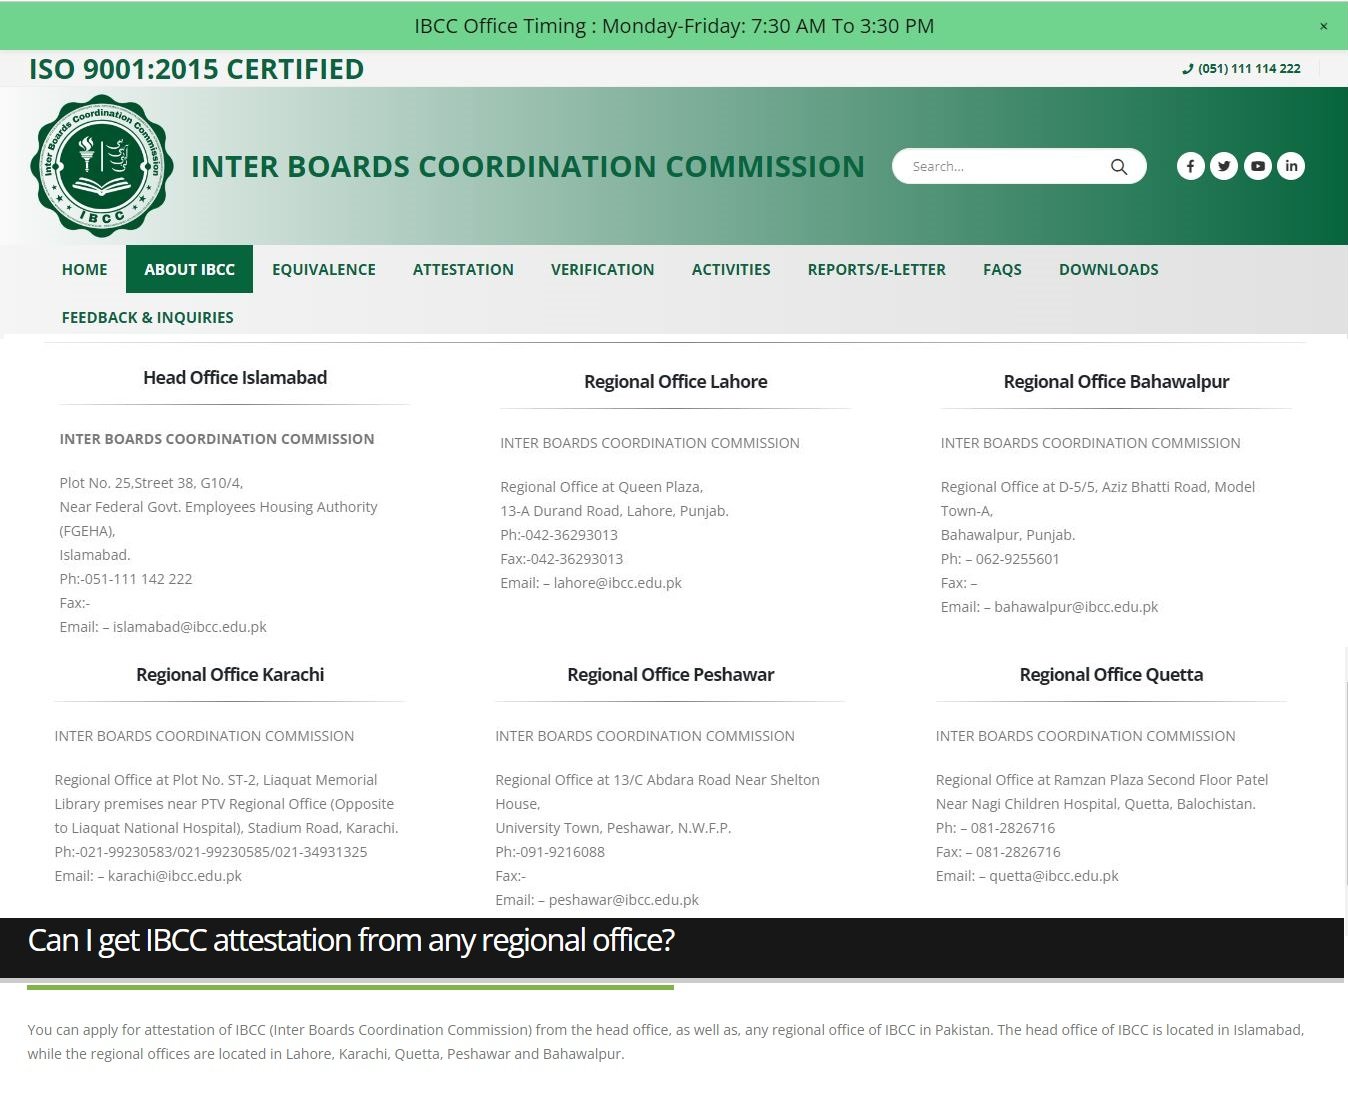Click the YouTube icon
Viewport: 1348px width, 1094px height.
(1257, 166)
